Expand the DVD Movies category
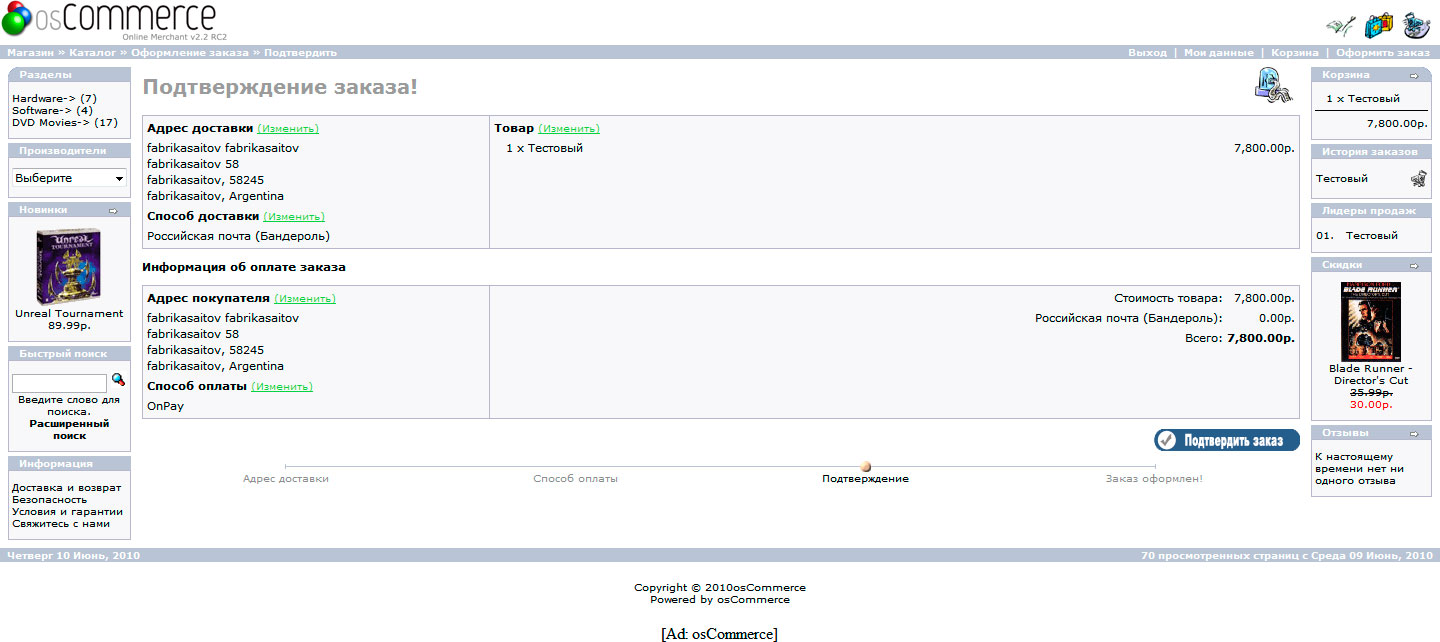The width and height of the screenshot is (1440, 642). [x=51, y=123]
